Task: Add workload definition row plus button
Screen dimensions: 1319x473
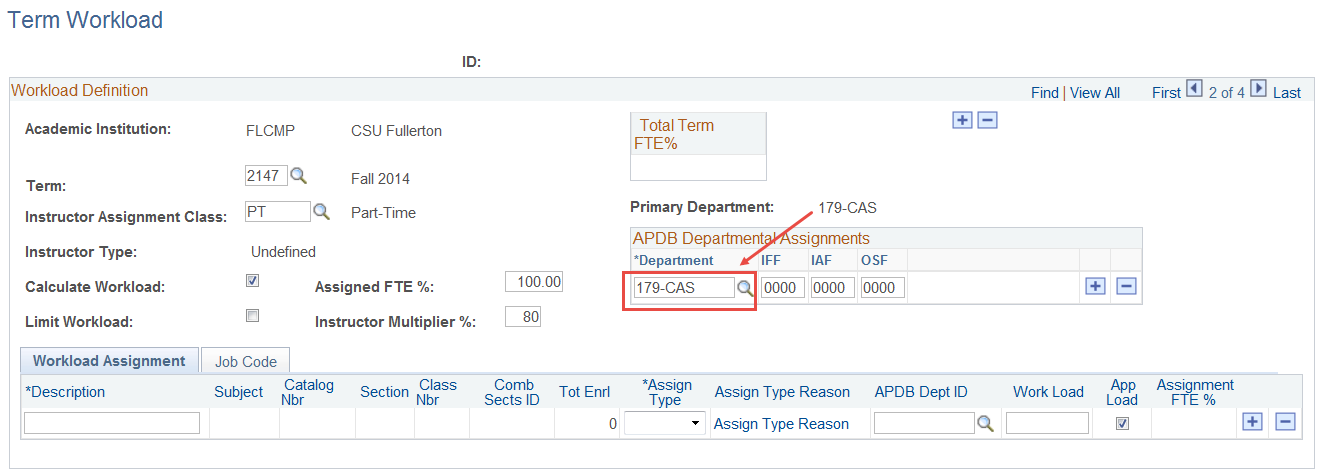Action: pyautogui.click(x=963, y=120)
